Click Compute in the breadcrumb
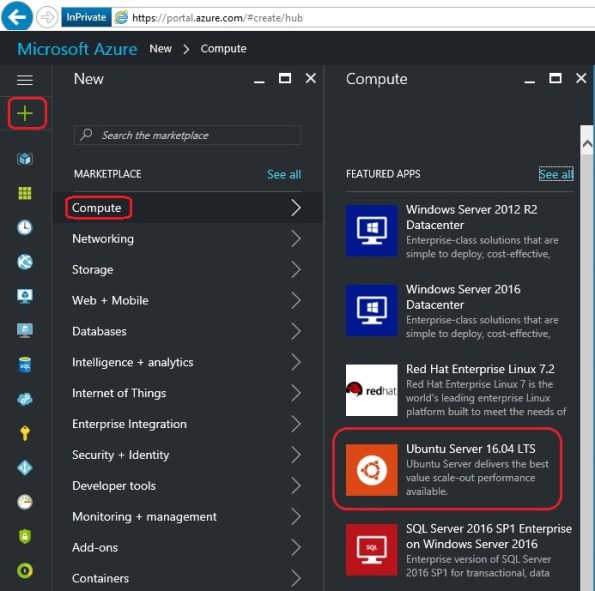 tap(224, 49)
